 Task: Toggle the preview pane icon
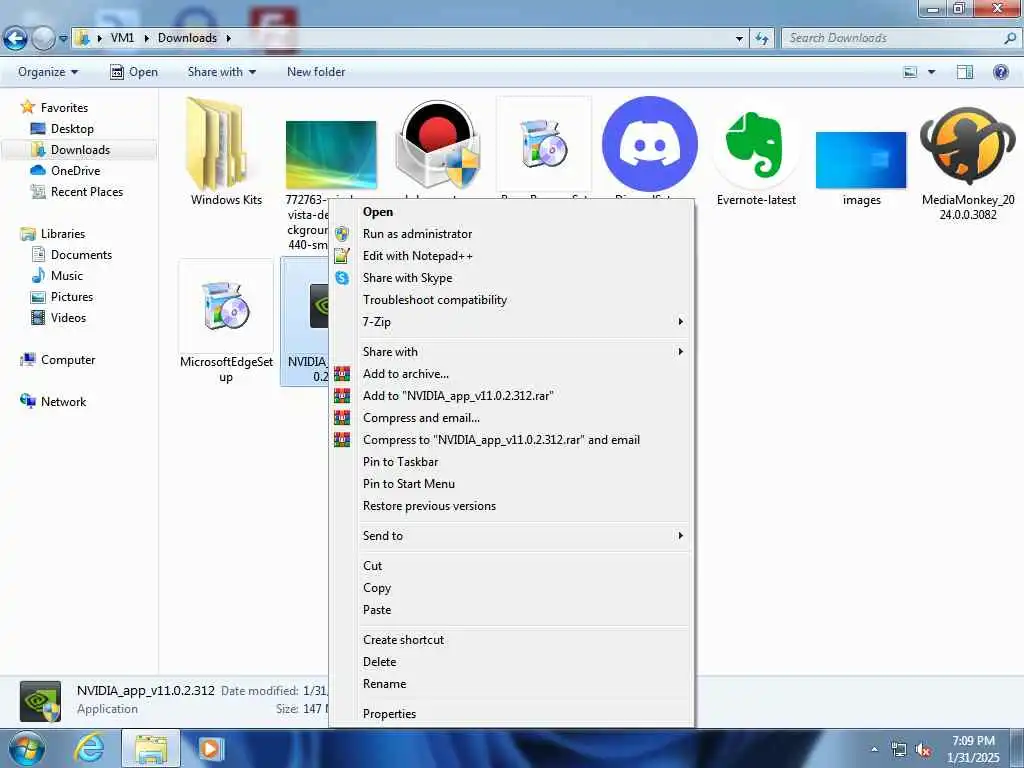pyautogui.click(x=965, y=72)
